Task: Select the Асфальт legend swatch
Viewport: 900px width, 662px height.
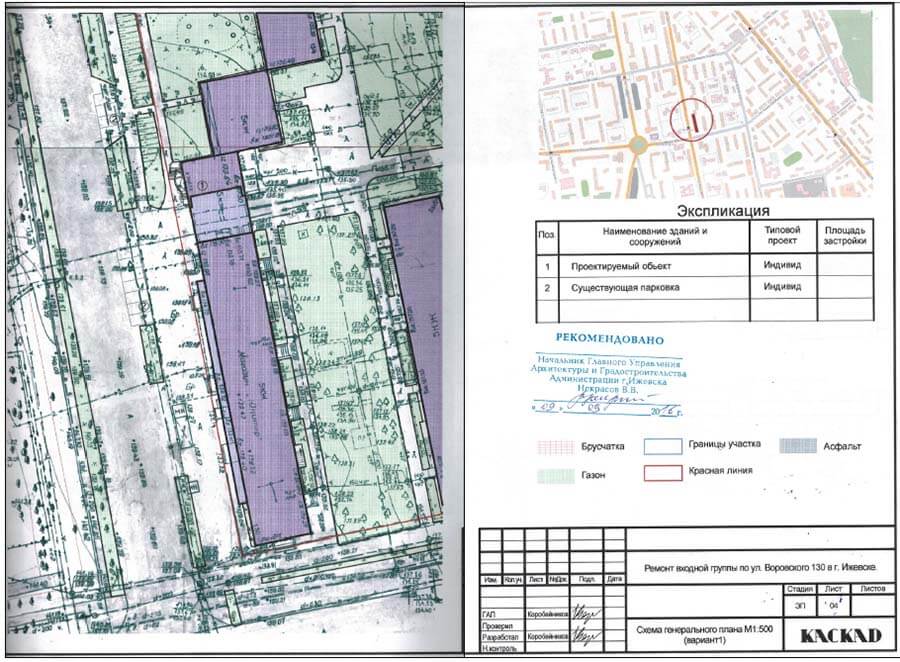Action: (798, 445)
